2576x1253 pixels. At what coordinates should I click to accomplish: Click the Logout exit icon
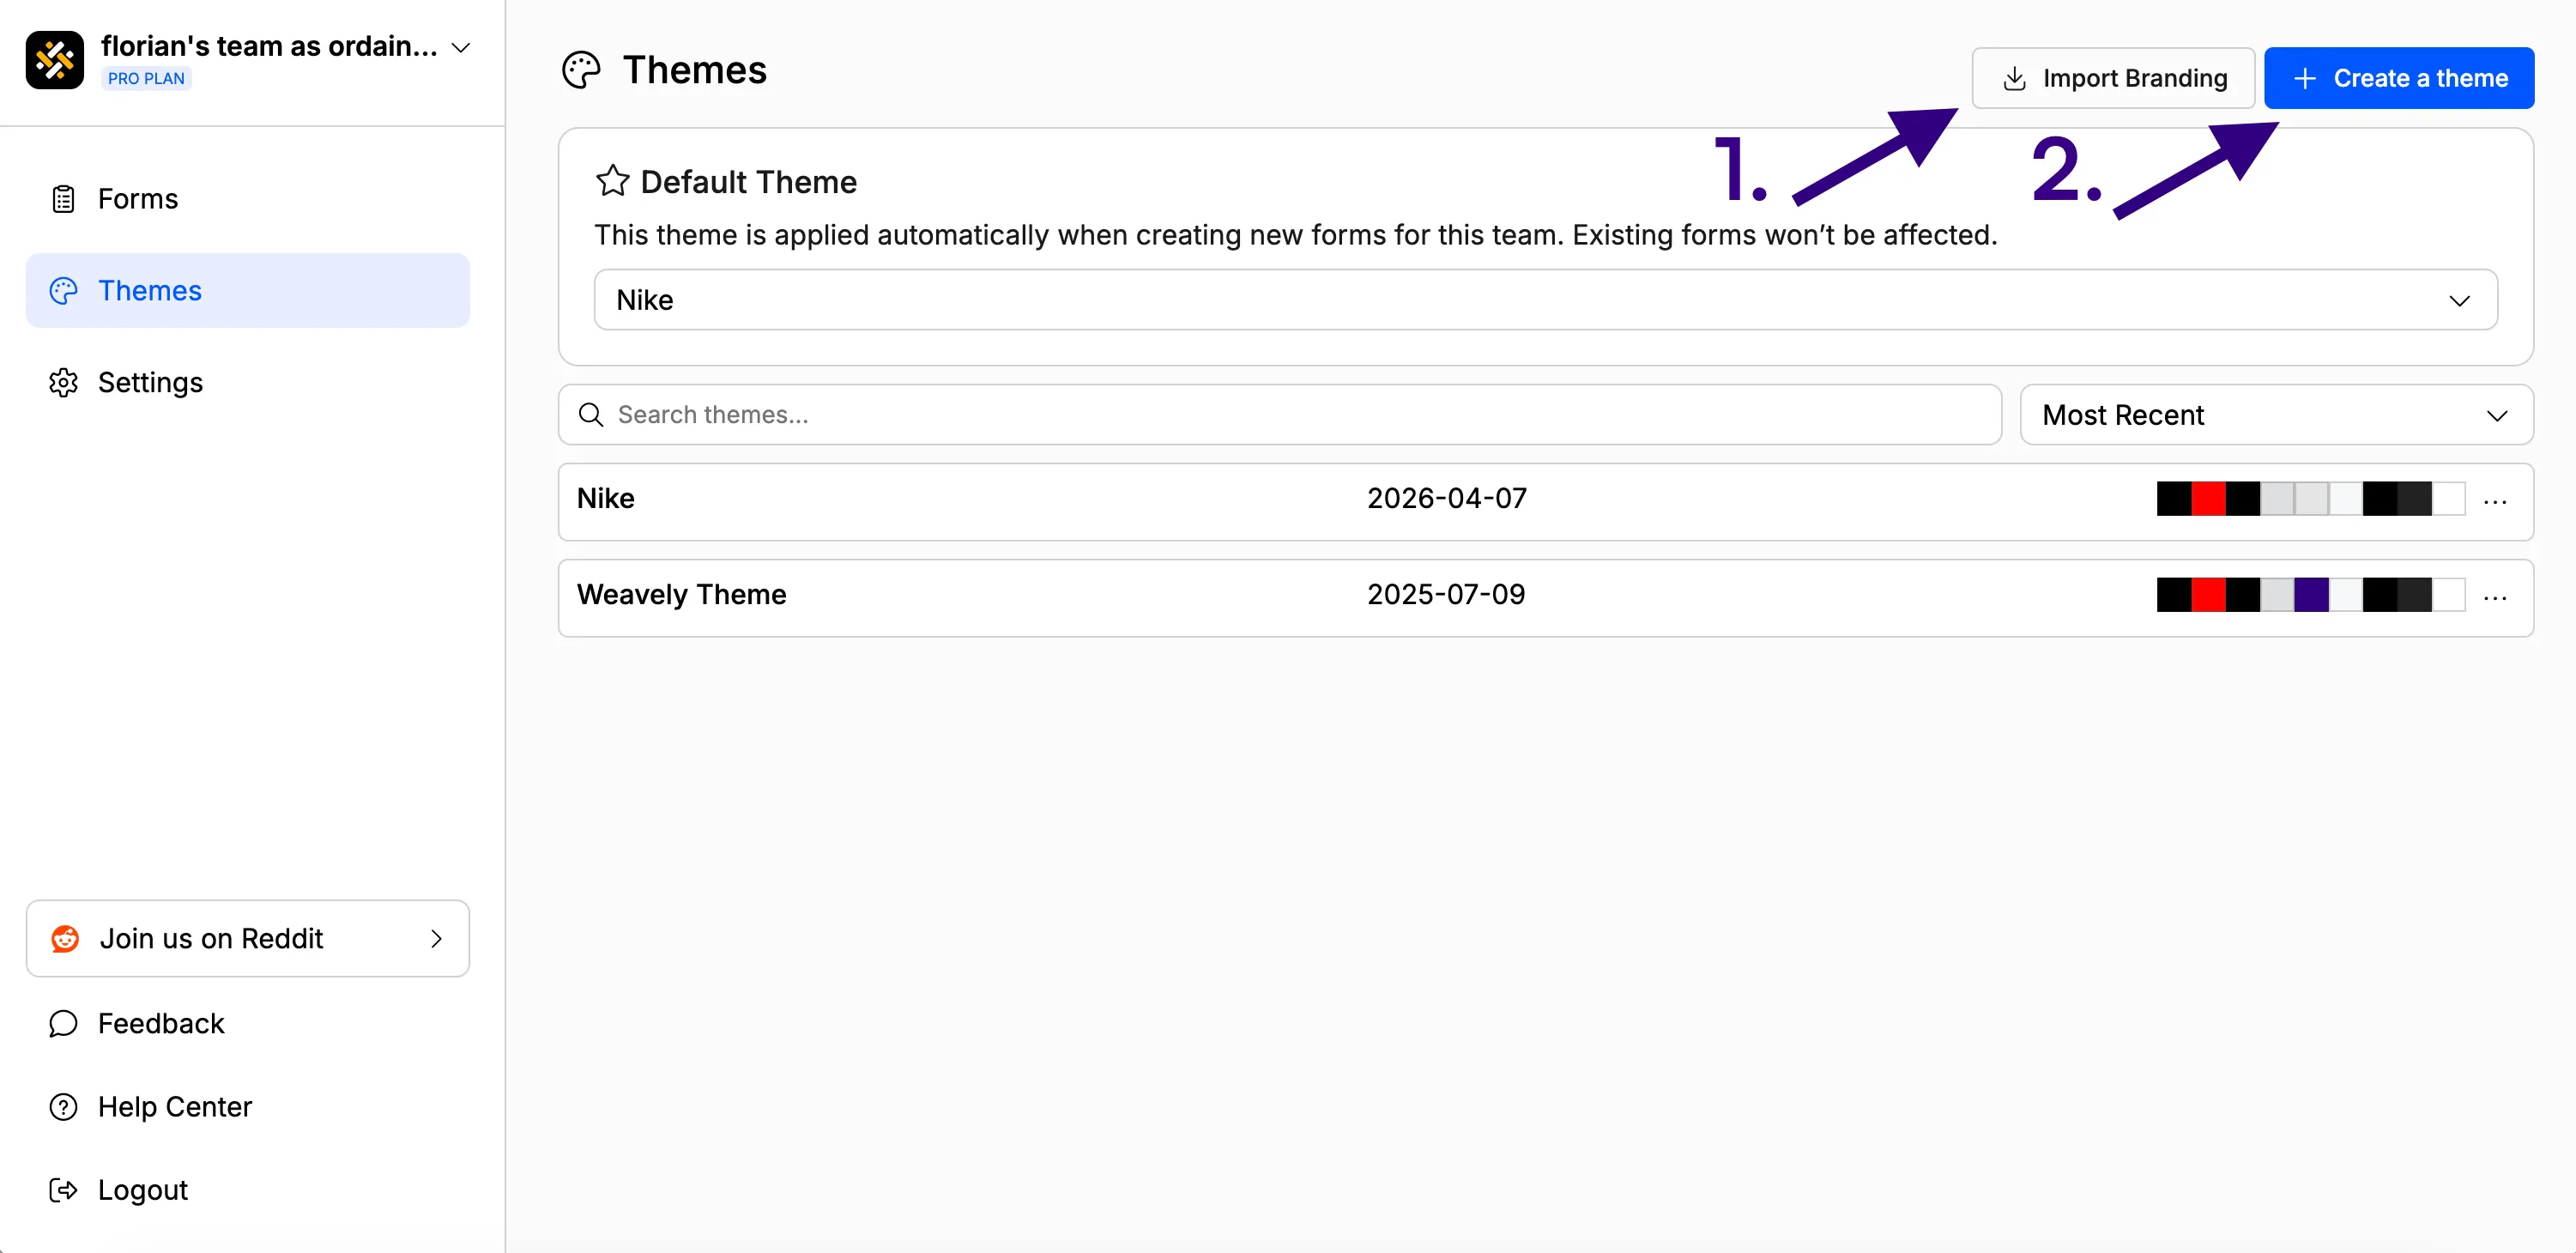(x=63, y=1189)
